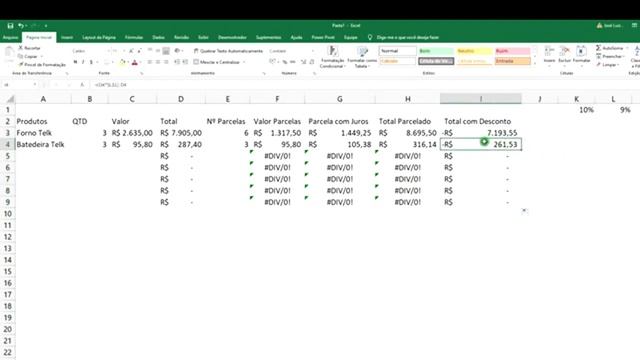
Task: Toggle underline (S) formatting
Action: (91, 62)
